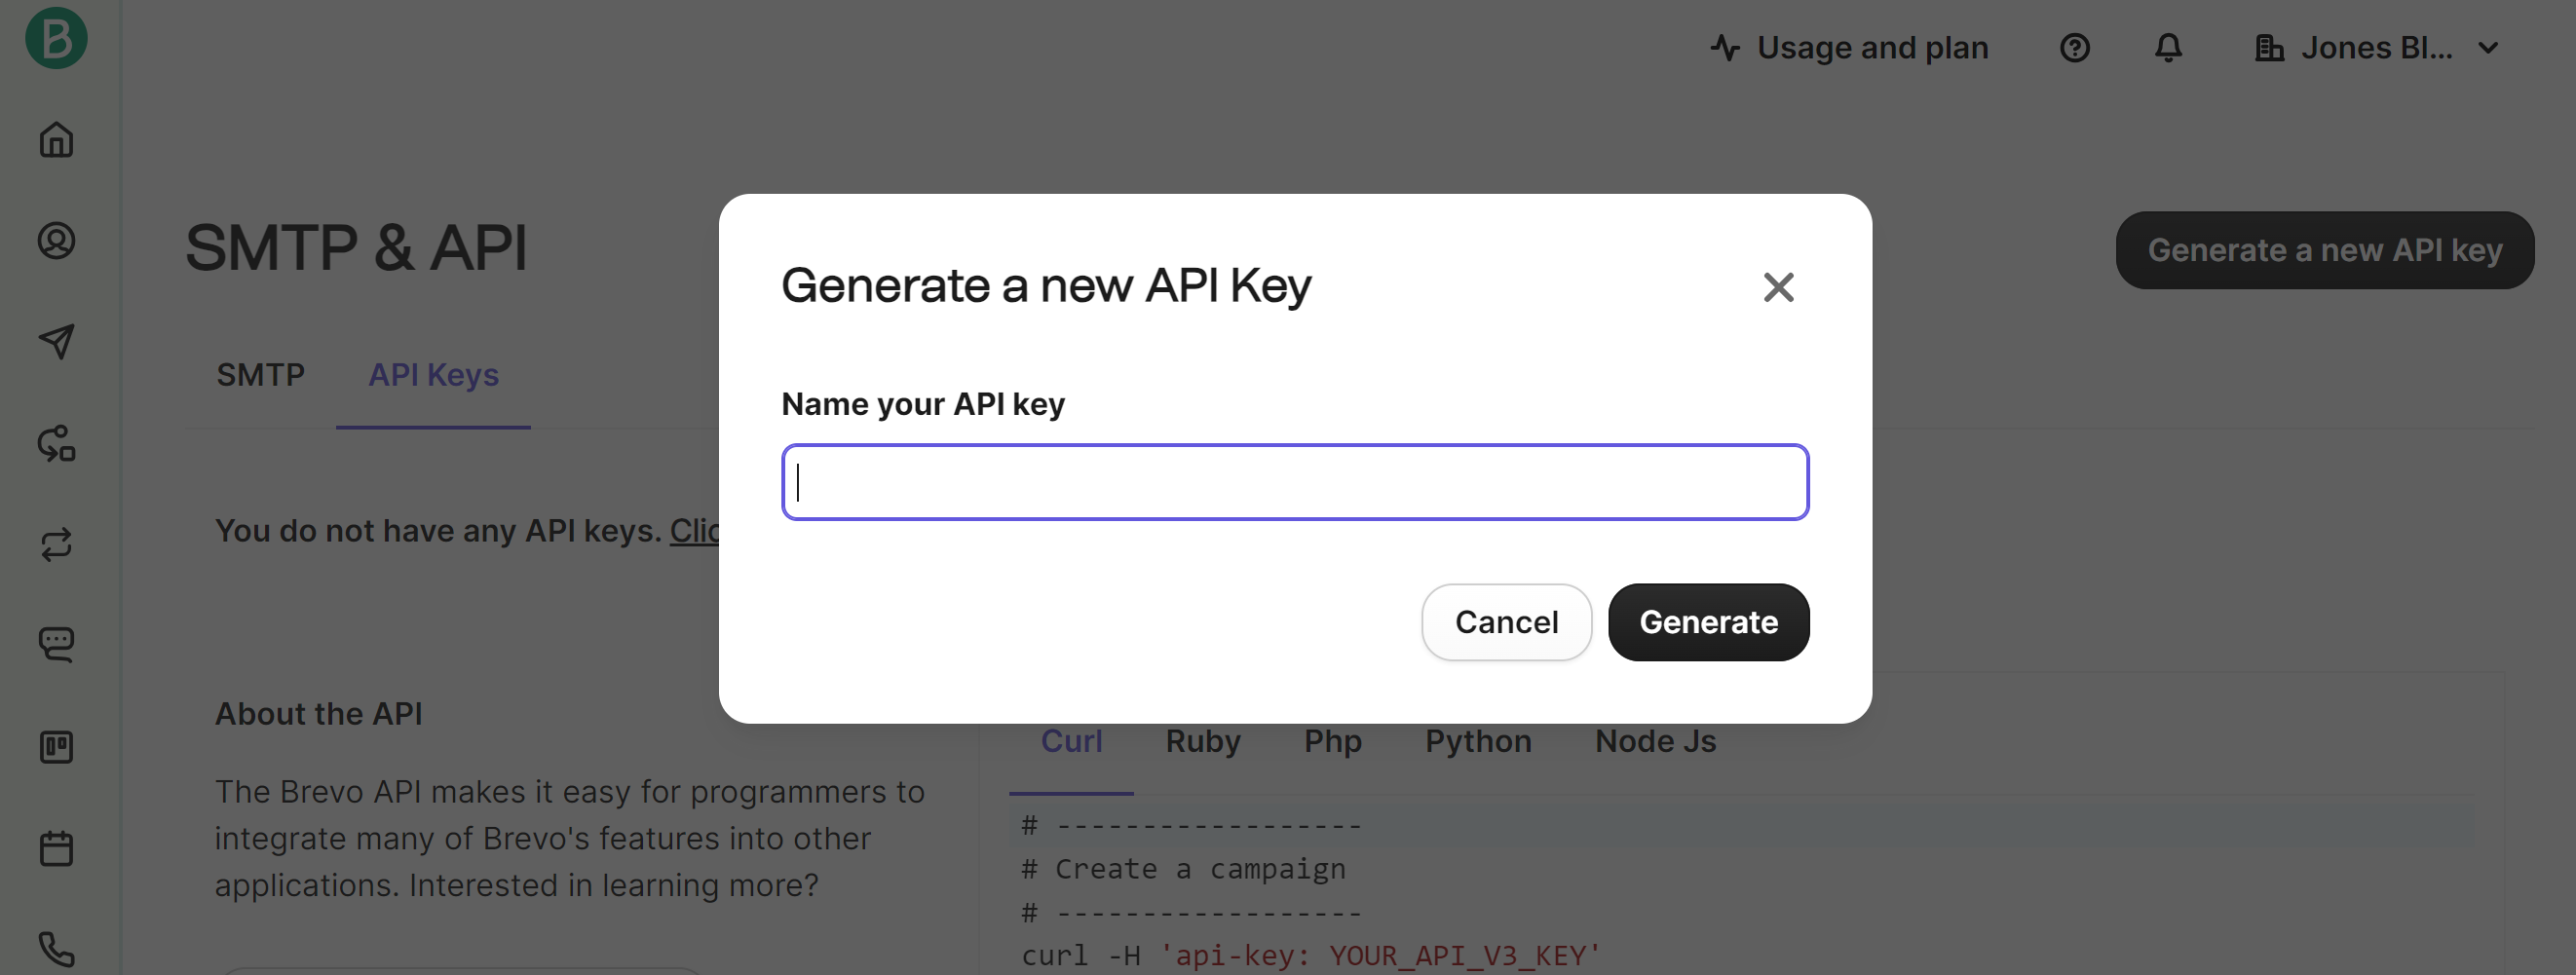Focus the Name your API key field
The height and width of the screenshot is (975, 2576).
click(1295, 482)
